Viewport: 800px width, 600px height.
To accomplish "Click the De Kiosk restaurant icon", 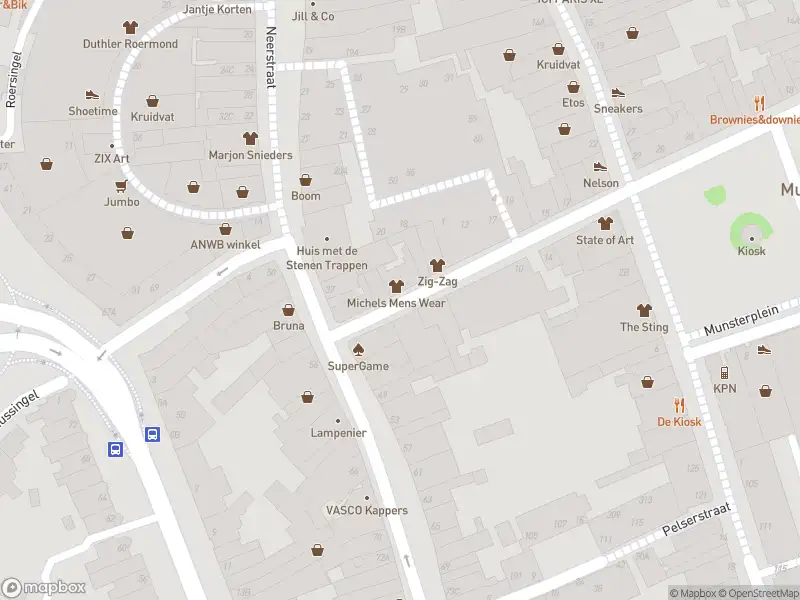I will (x=679, y=406).
